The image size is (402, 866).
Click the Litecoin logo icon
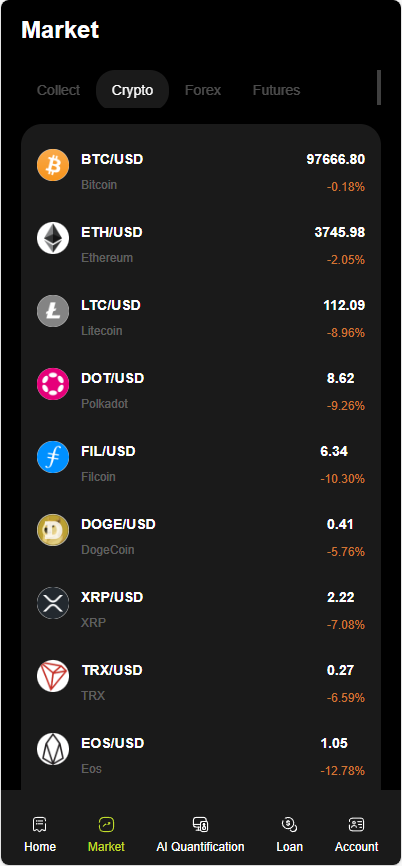tap(53, 311)
